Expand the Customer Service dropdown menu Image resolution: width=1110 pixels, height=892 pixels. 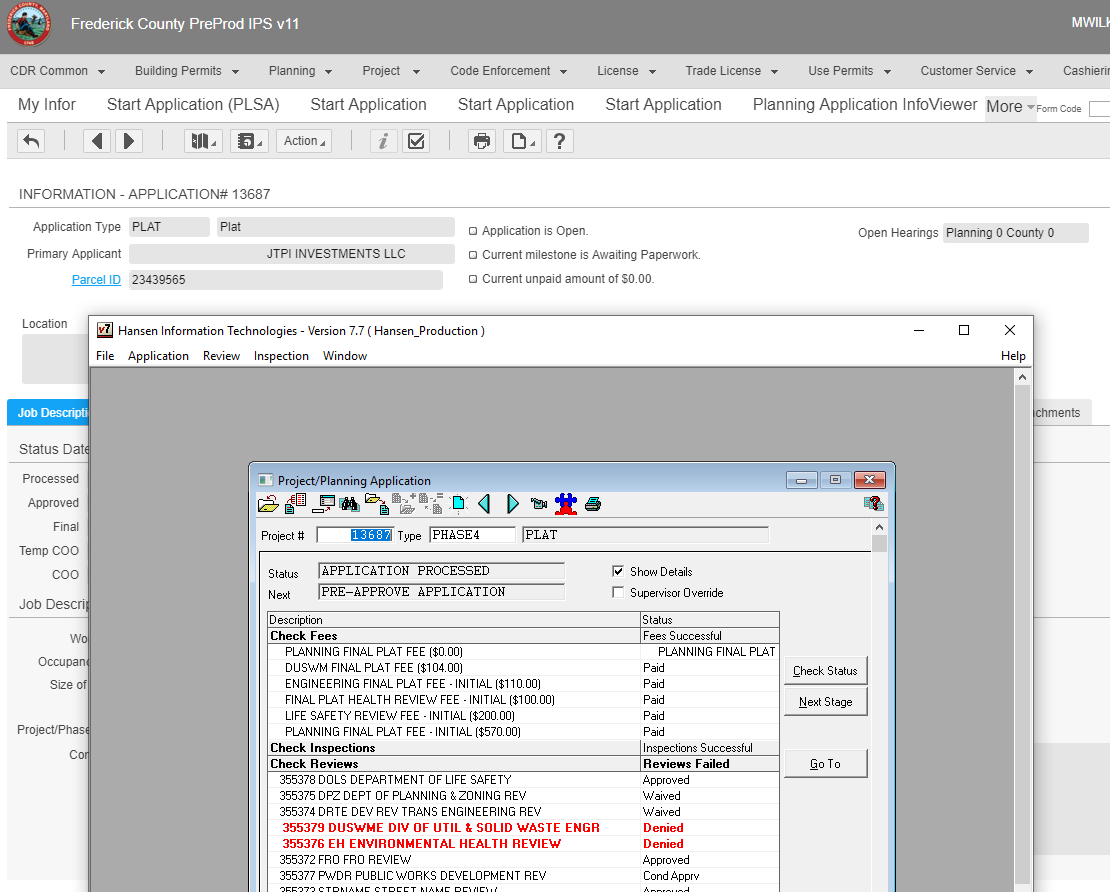(976, 71)
